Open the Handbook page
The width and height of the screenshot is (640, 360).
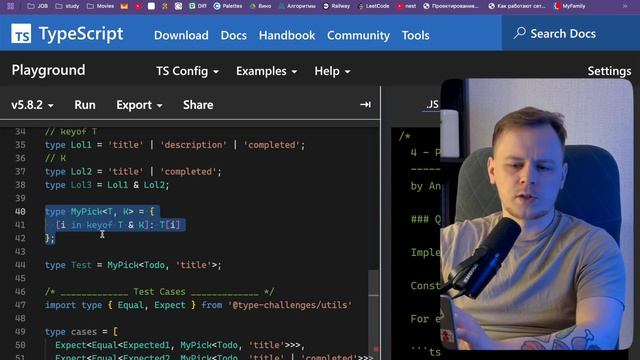tap(287, 36)
